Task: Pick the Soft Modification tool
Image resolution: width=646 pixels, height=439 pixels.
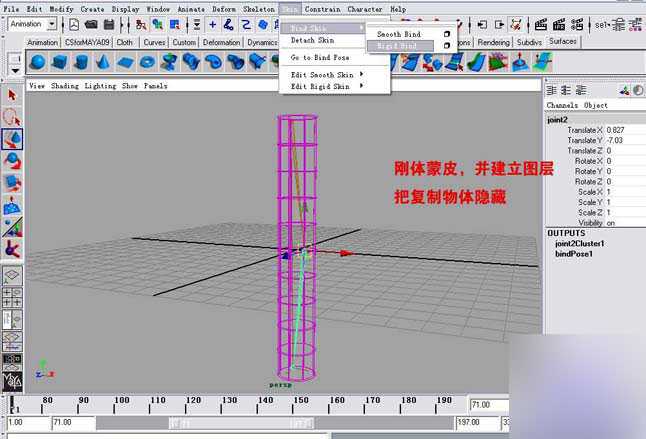Action: [12, 205]
